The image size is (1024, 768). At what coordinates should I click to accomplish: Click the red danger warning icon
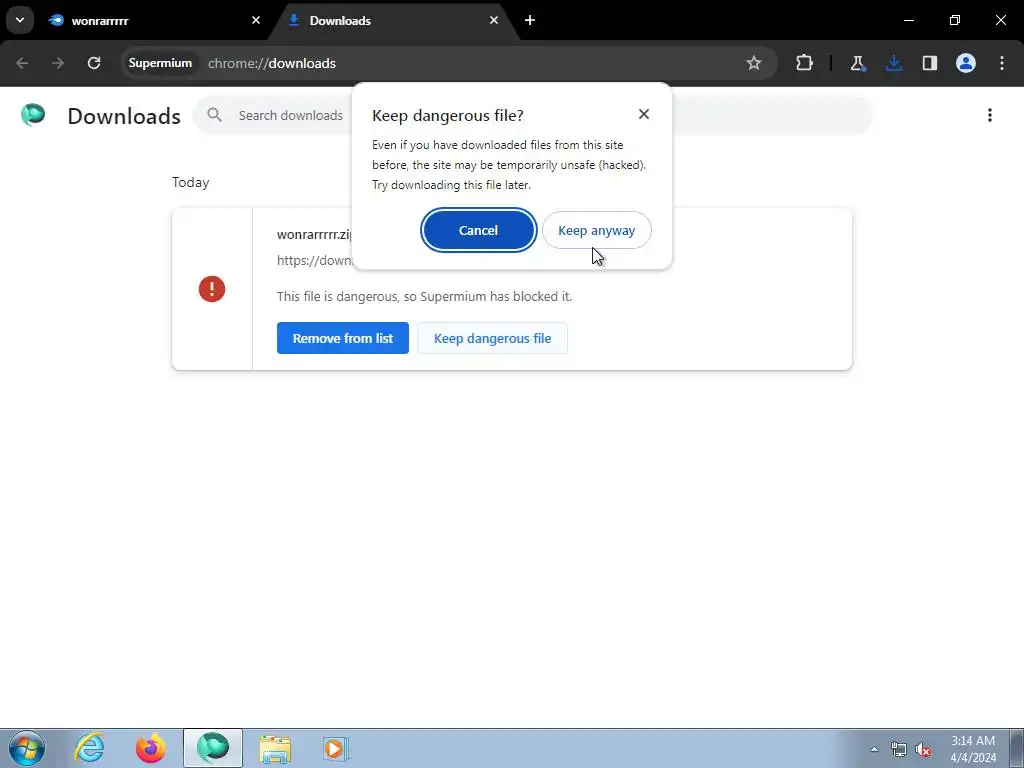pyautogui.click(x=212, y=289)
